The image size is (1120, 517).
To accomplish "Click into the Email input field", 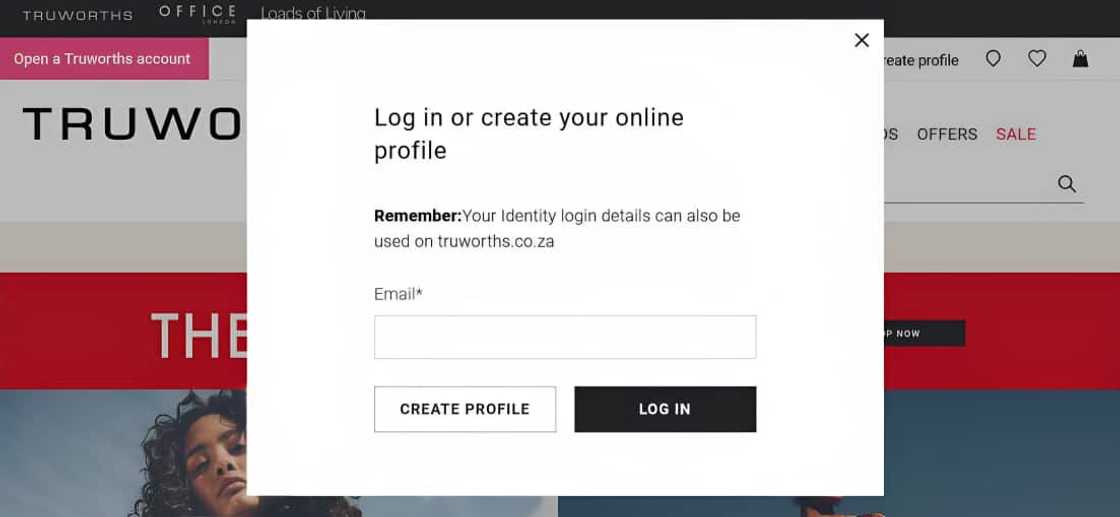I will click(x=565, y=337).
